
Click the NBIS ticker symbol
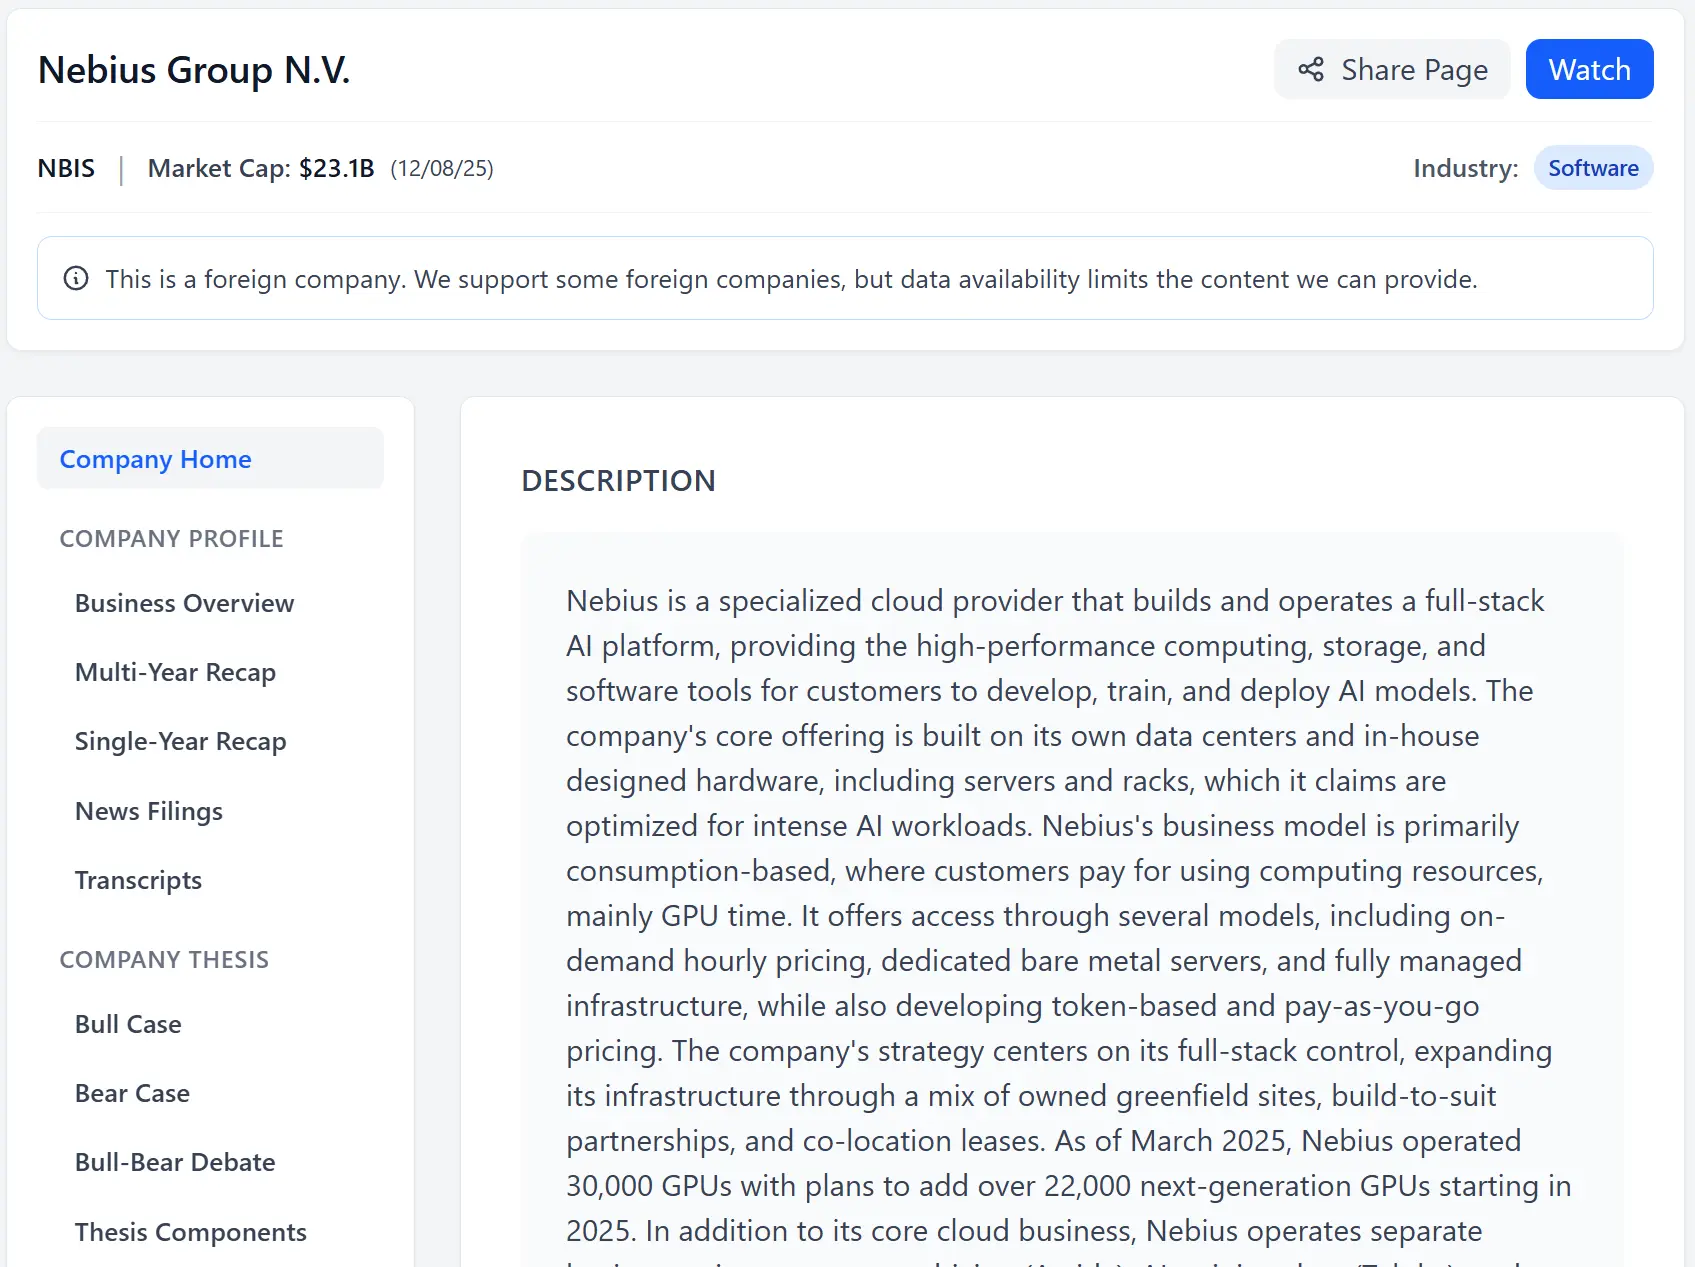coord(67,168)
